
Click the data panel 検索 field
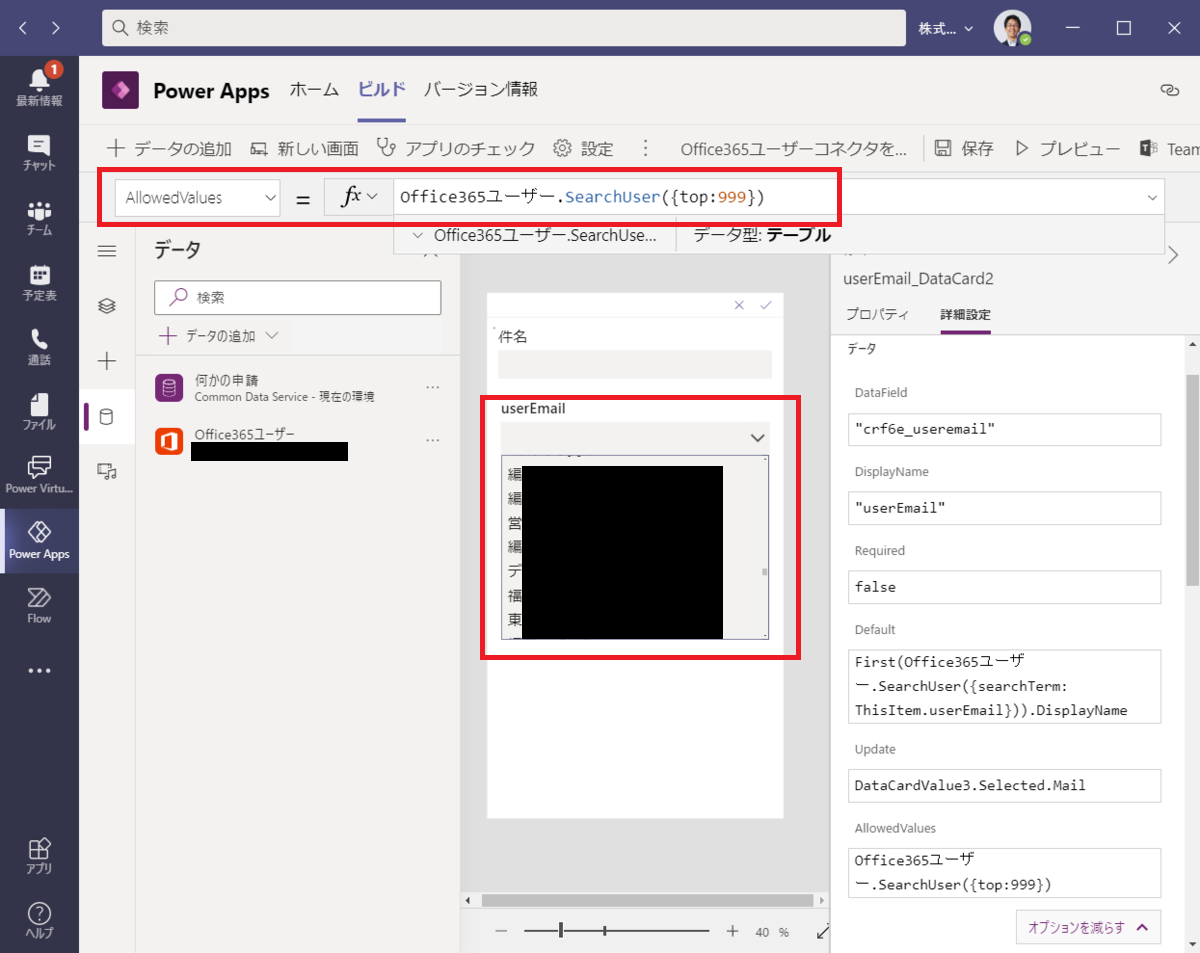[x=298, y=297]
